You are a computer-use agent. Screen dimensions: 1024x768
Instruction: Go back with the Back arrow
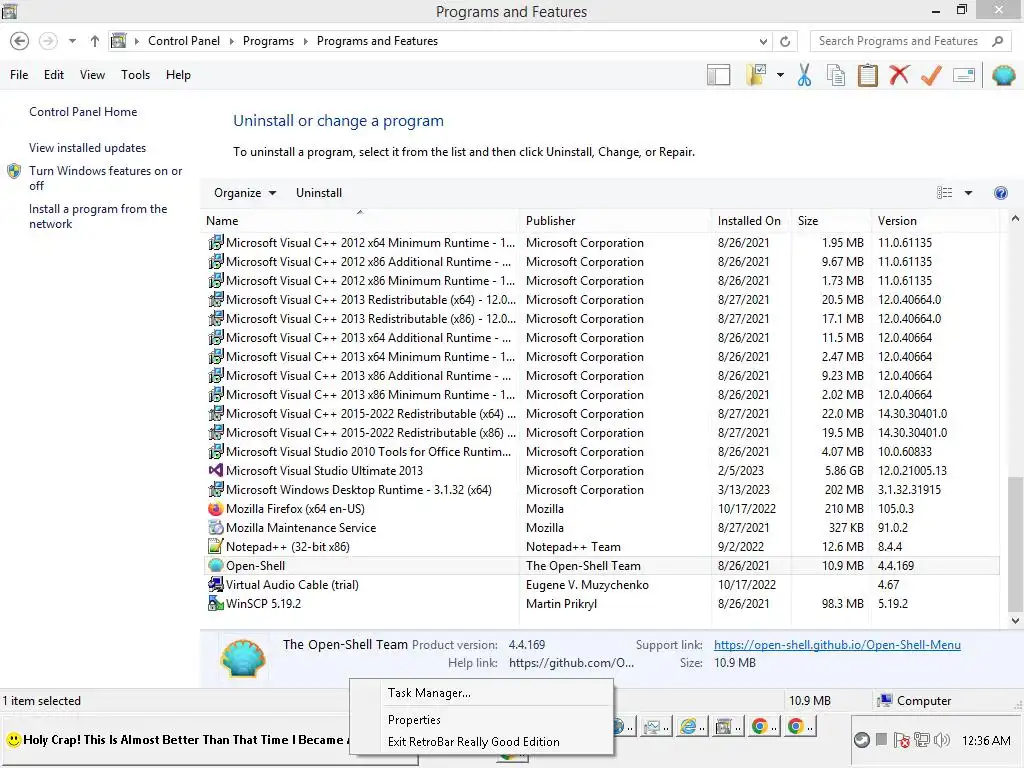(x=20, y=41)
